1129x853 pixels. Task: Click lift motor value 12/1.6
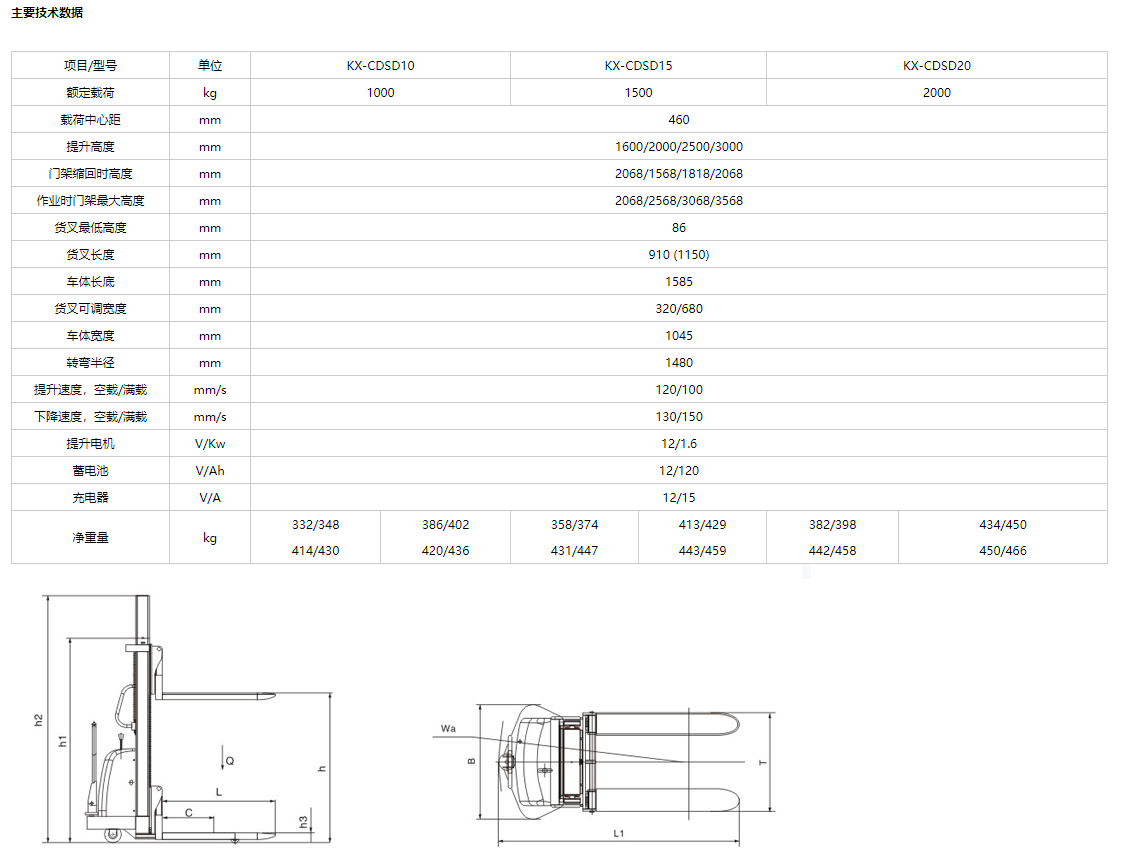[678, 443]
